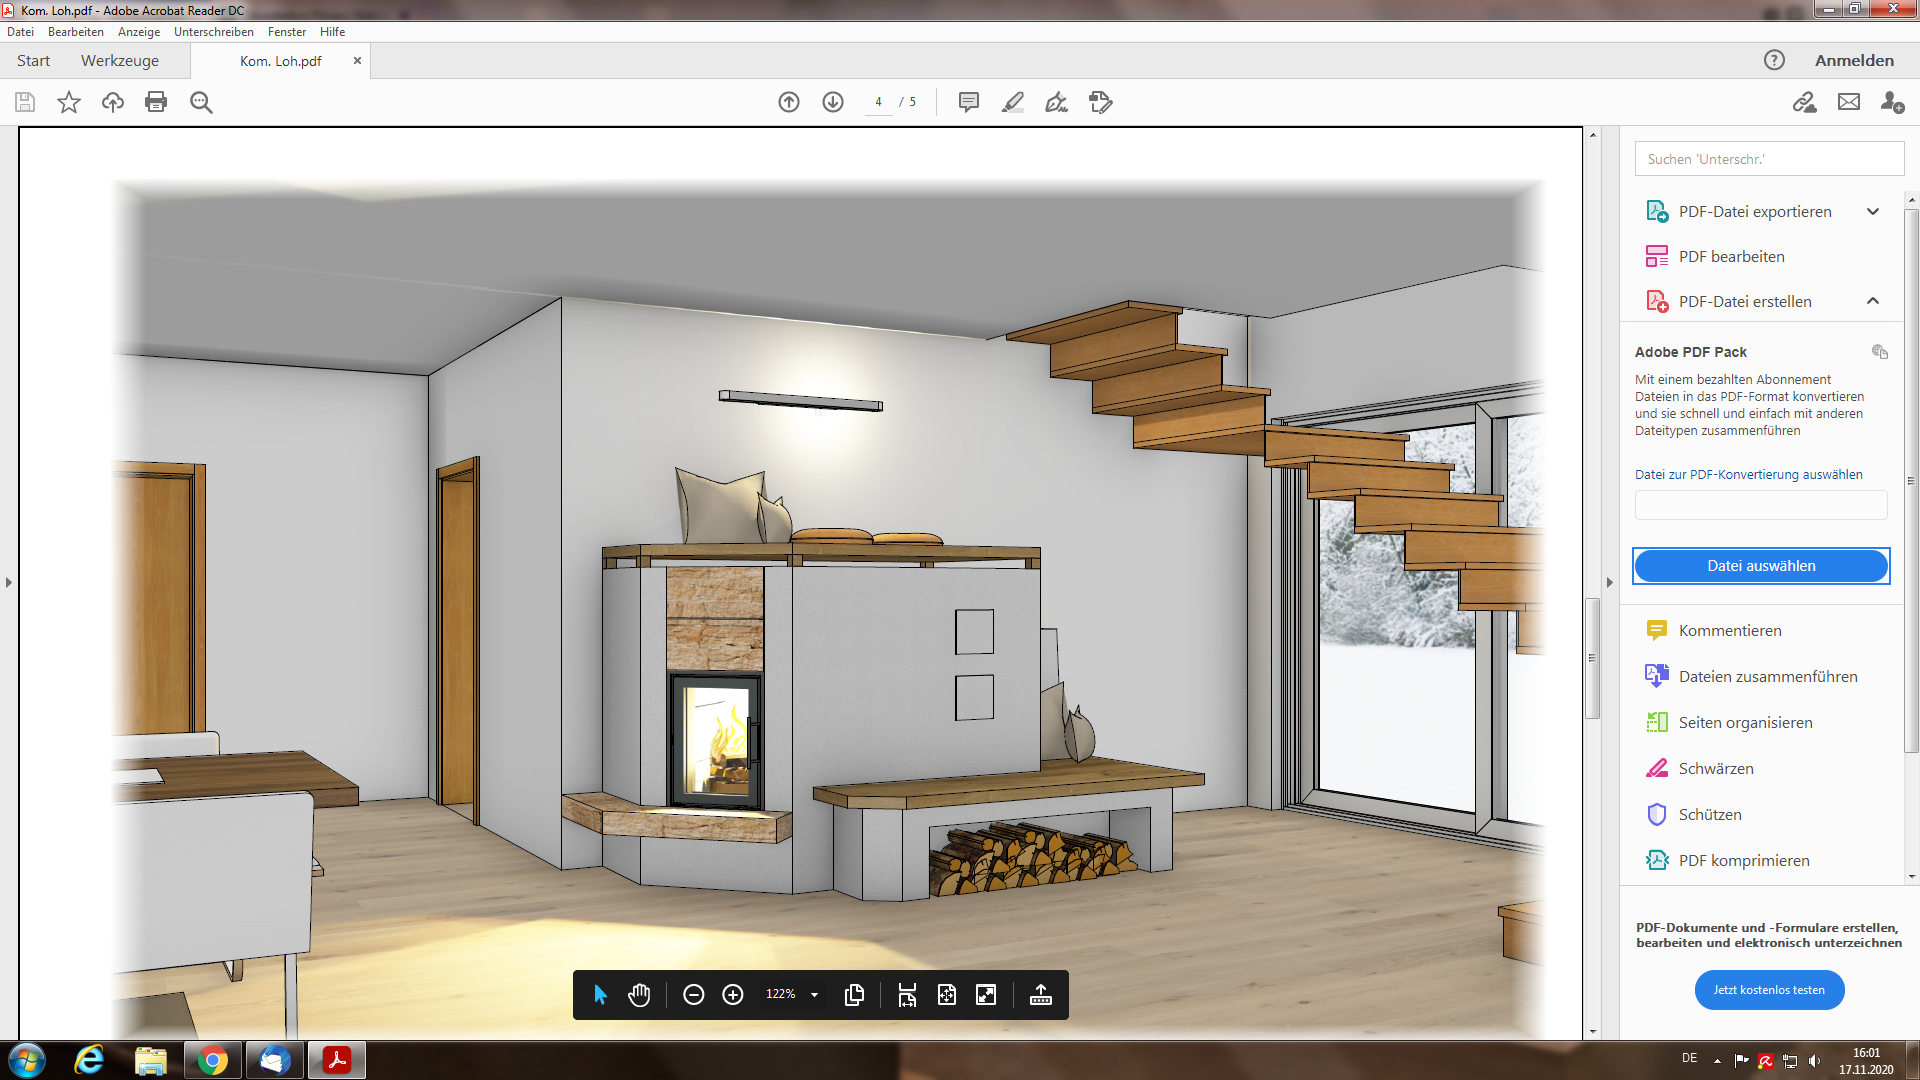Viewport: 1920px width, 1080px height.
Task: Open the Anzeige menu
Action: (x=138, y=32)
